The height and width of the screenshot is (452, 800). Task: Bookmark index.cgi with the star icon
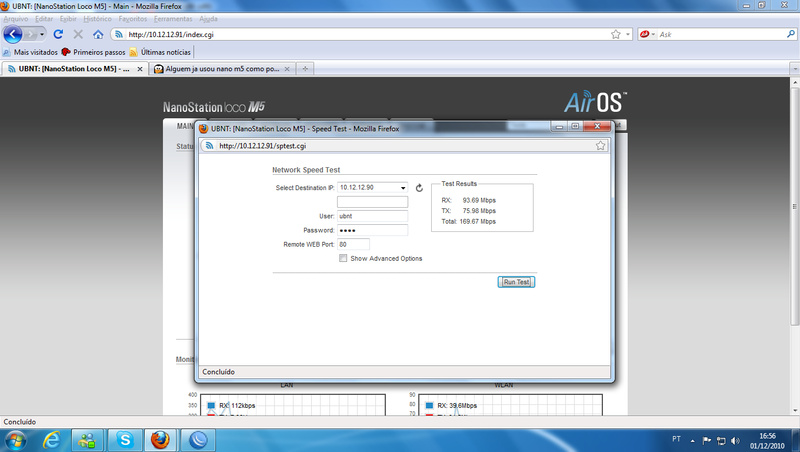(x=616, y=34)
